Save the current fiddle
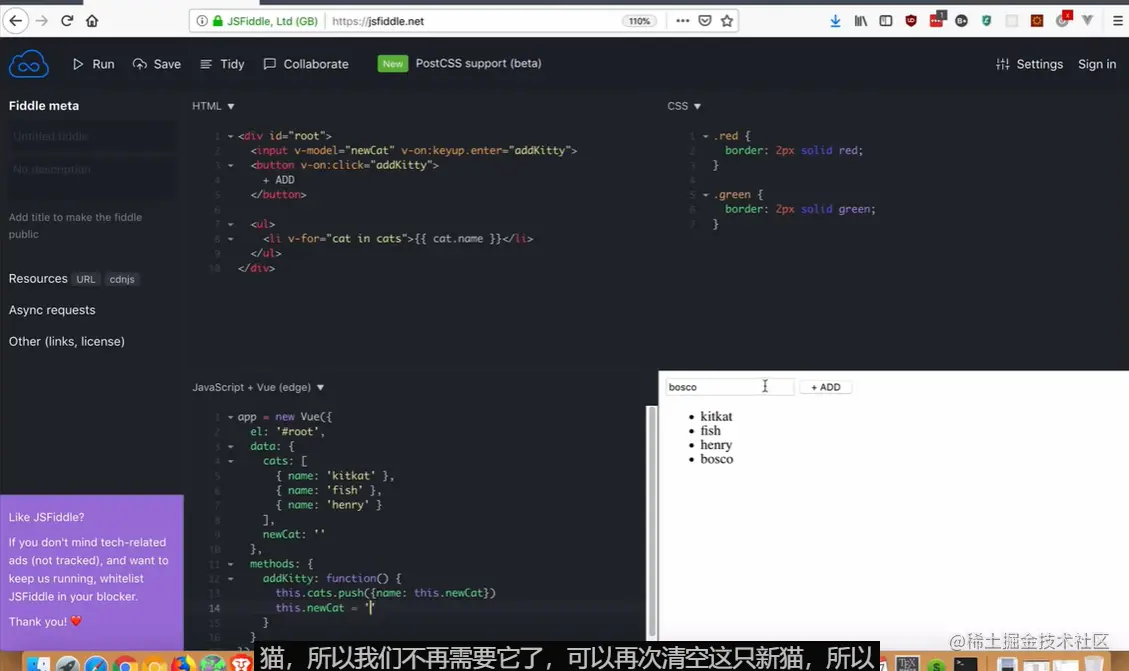Viewport: 1129px width, 671px height. (x=157, y=64)
